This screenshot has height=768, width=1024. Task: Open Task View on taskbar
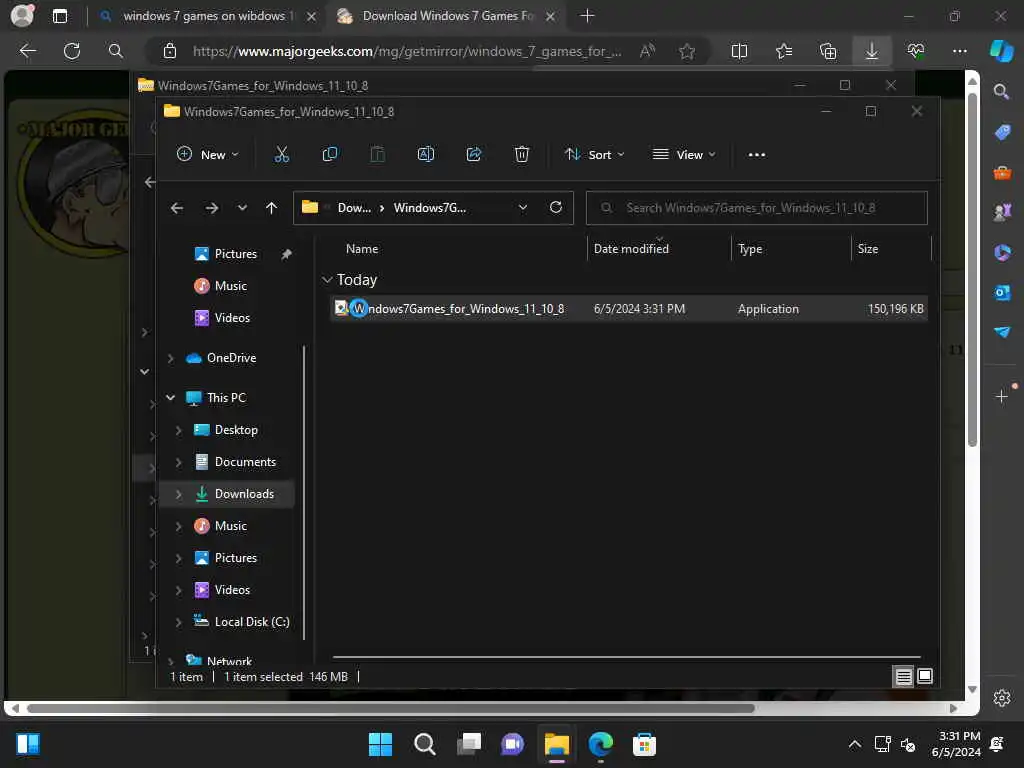[x=469, y=744]
